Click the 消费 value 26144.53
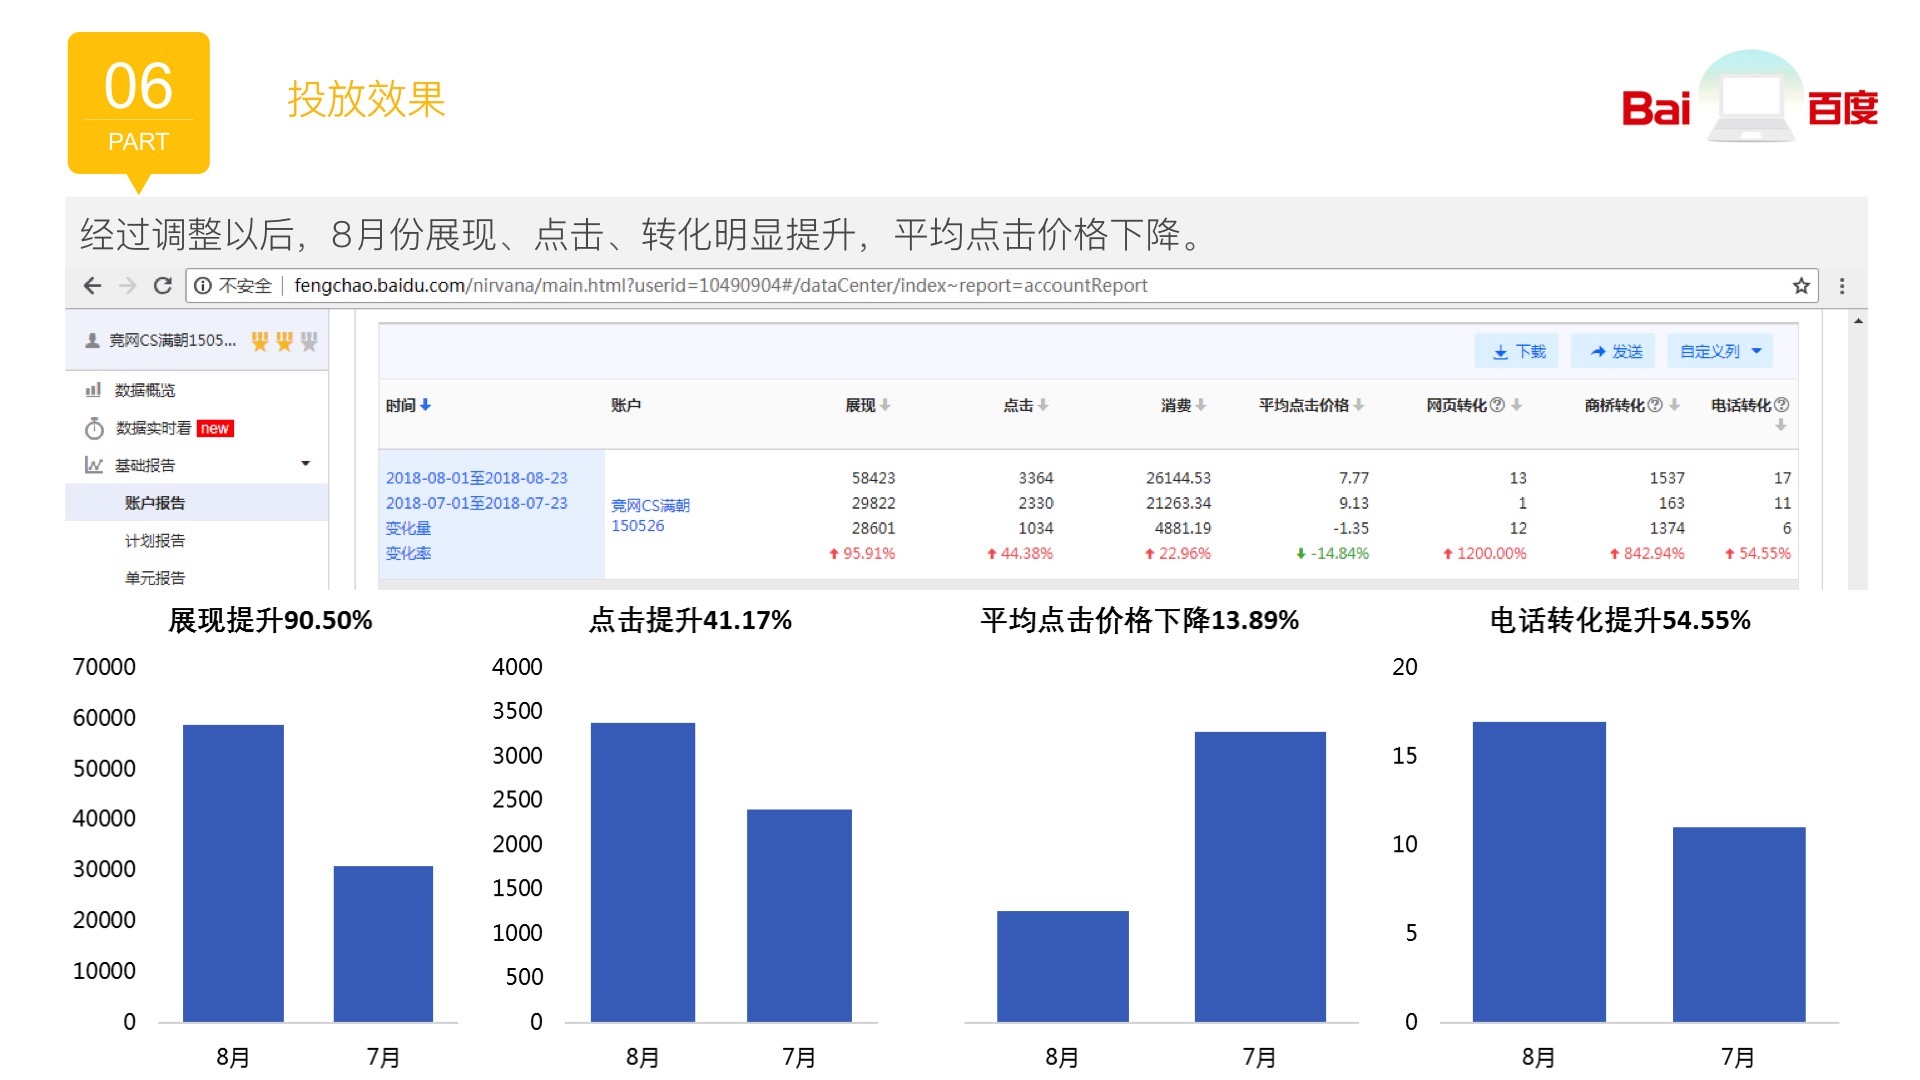 click(1179, 478)
